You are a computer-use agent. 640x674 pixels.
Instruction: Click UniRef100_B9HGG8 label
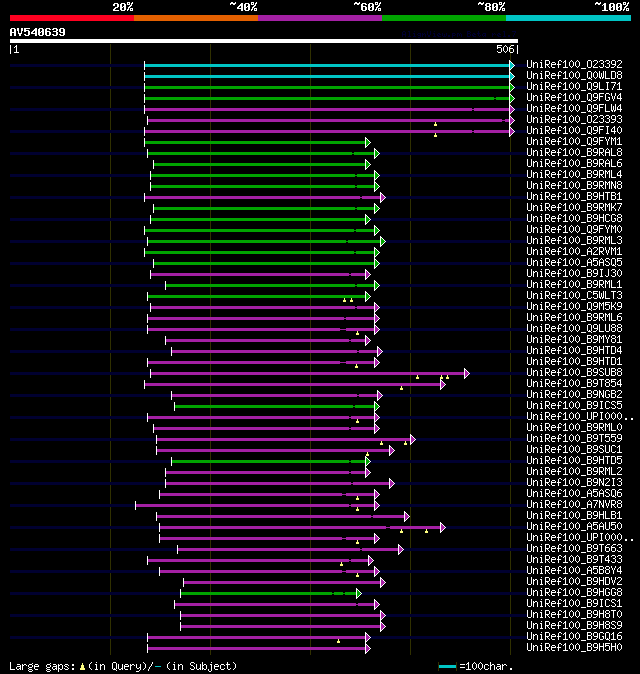click(x=574, y=592)
